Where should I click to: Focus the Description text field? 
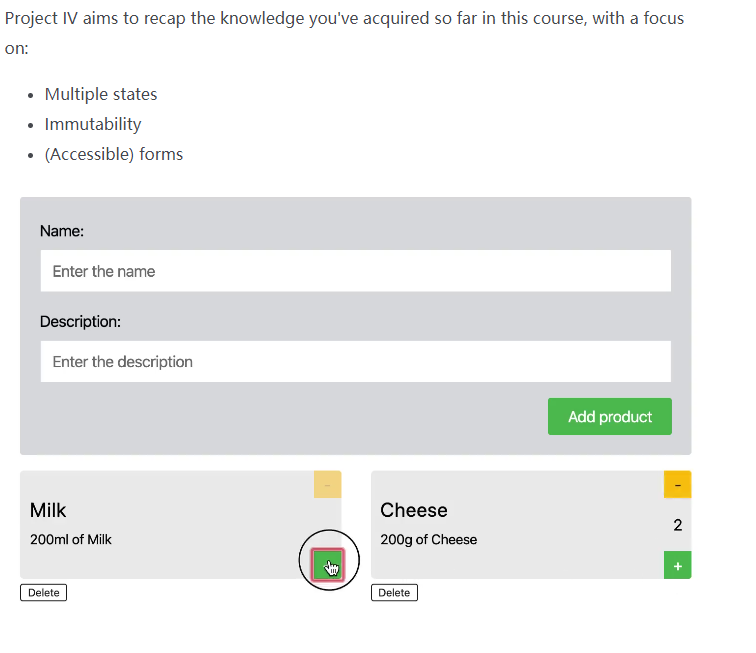point(355,362)
